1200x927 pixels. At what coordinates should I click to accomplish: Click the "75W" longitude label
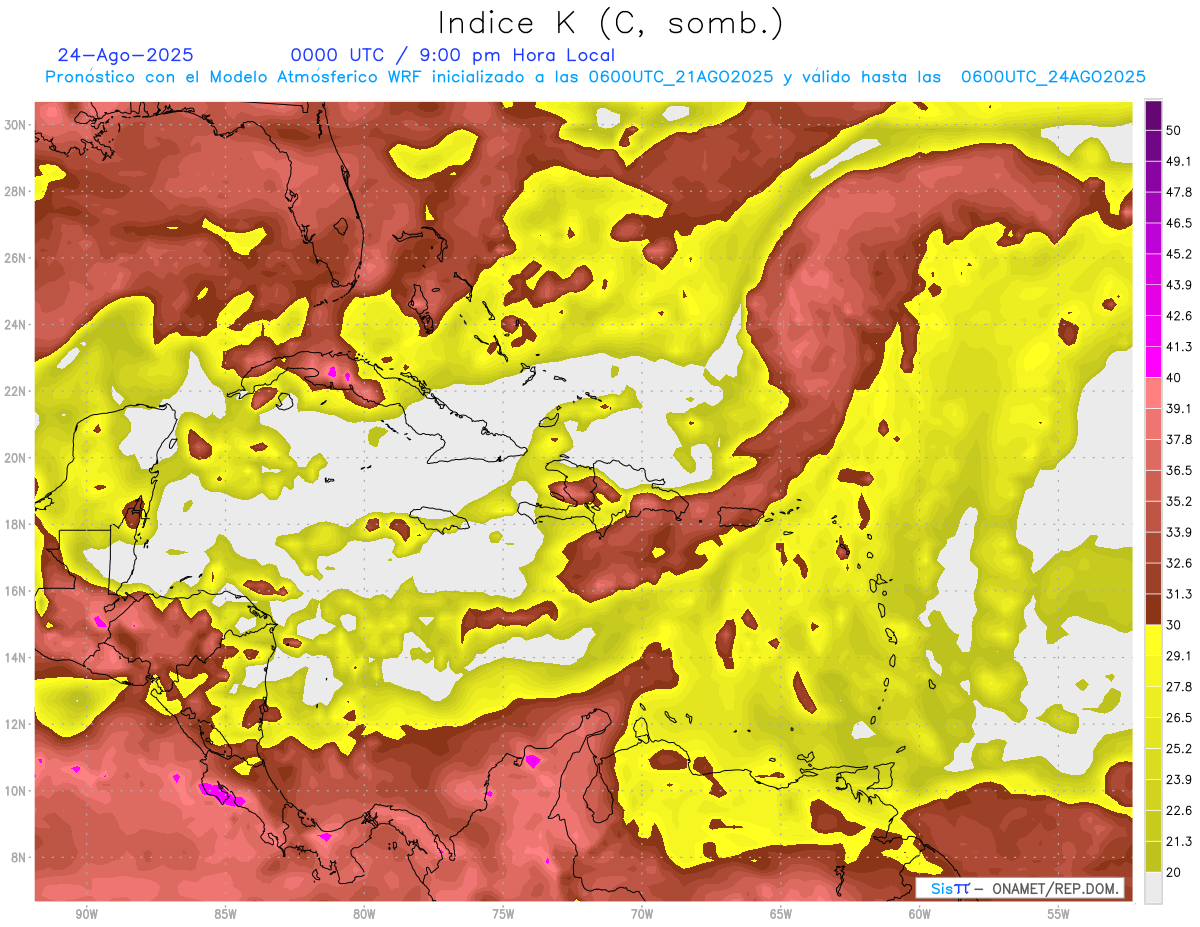point(503,915)
